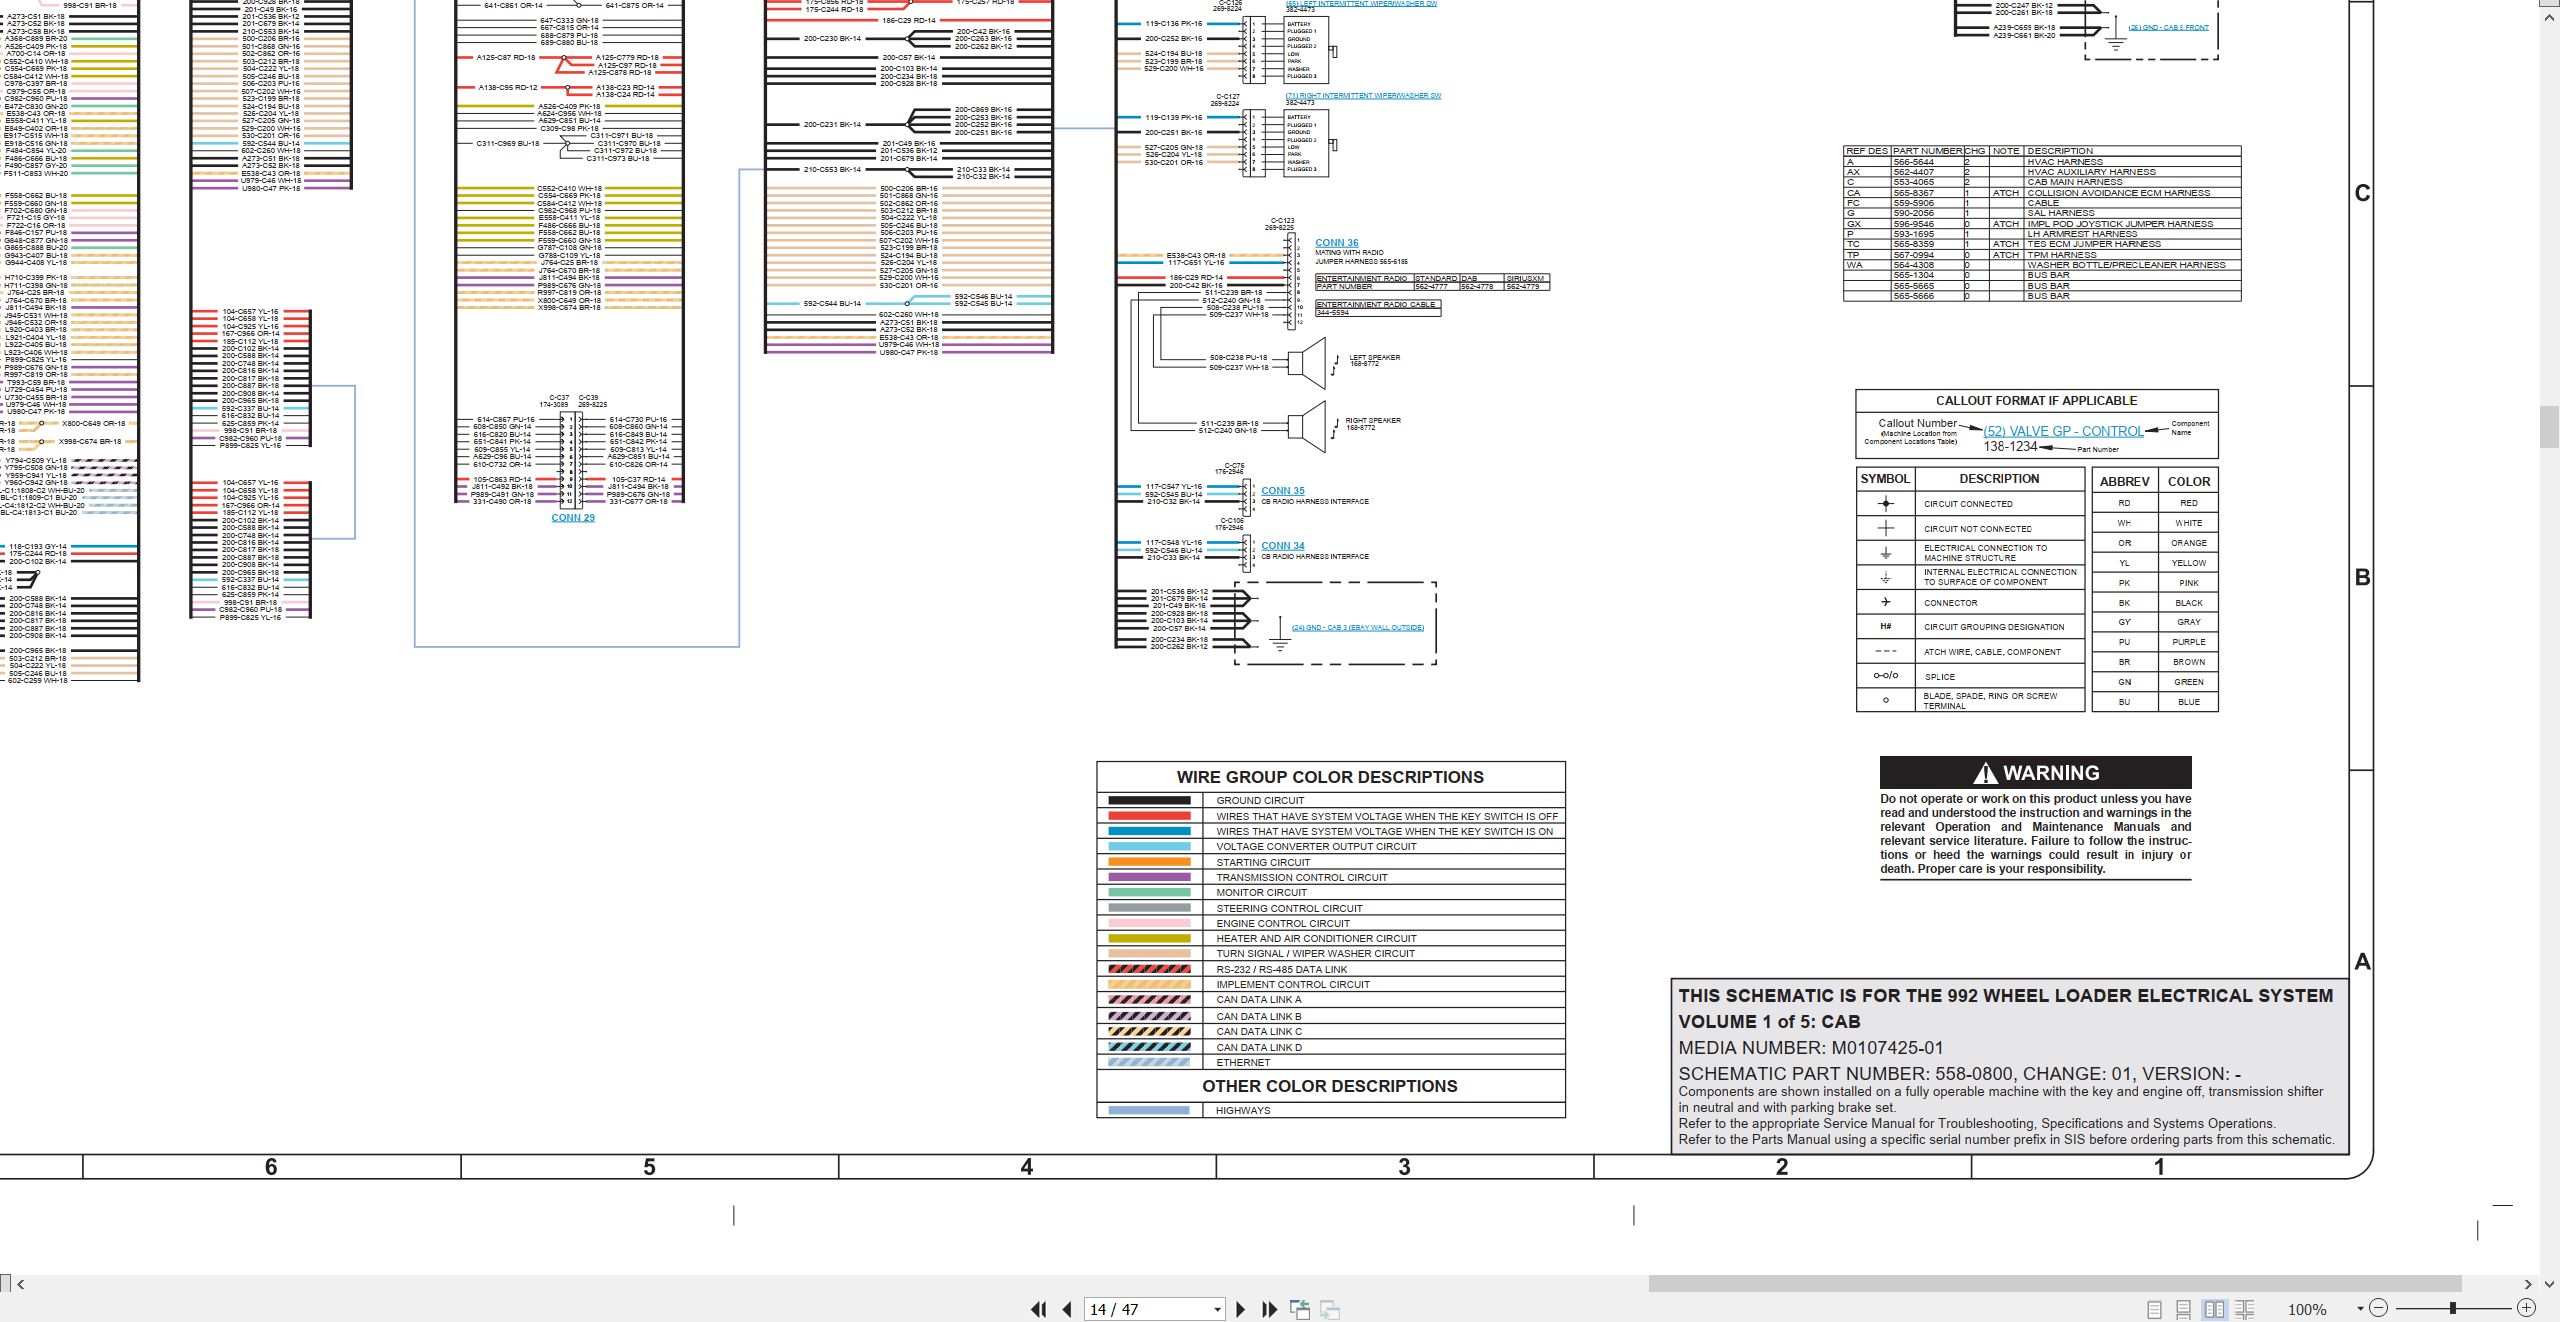Viewport: 2560px width, 1322px height.
Task: Go to the next page
Action: click(1241, 1309)
